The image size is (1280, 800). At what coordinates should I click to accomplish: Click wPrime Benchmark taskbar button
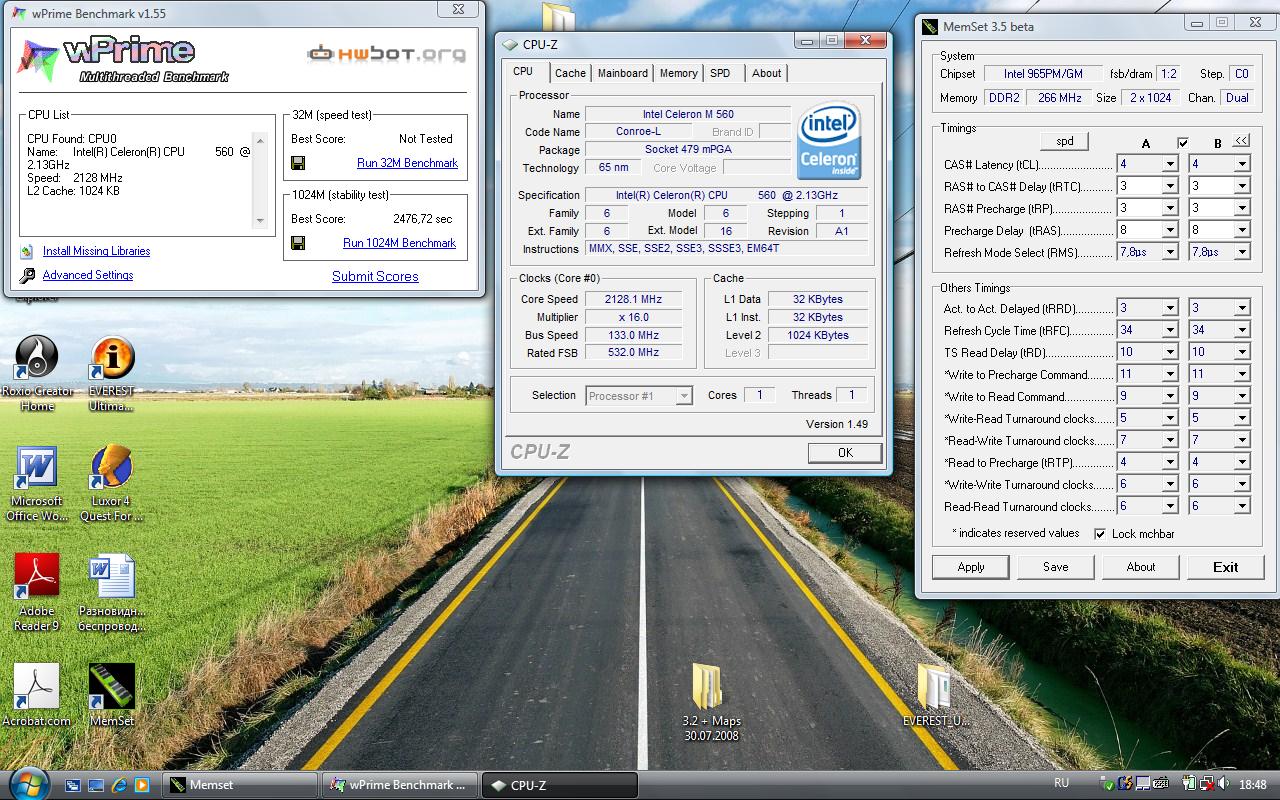click(400, 785)
